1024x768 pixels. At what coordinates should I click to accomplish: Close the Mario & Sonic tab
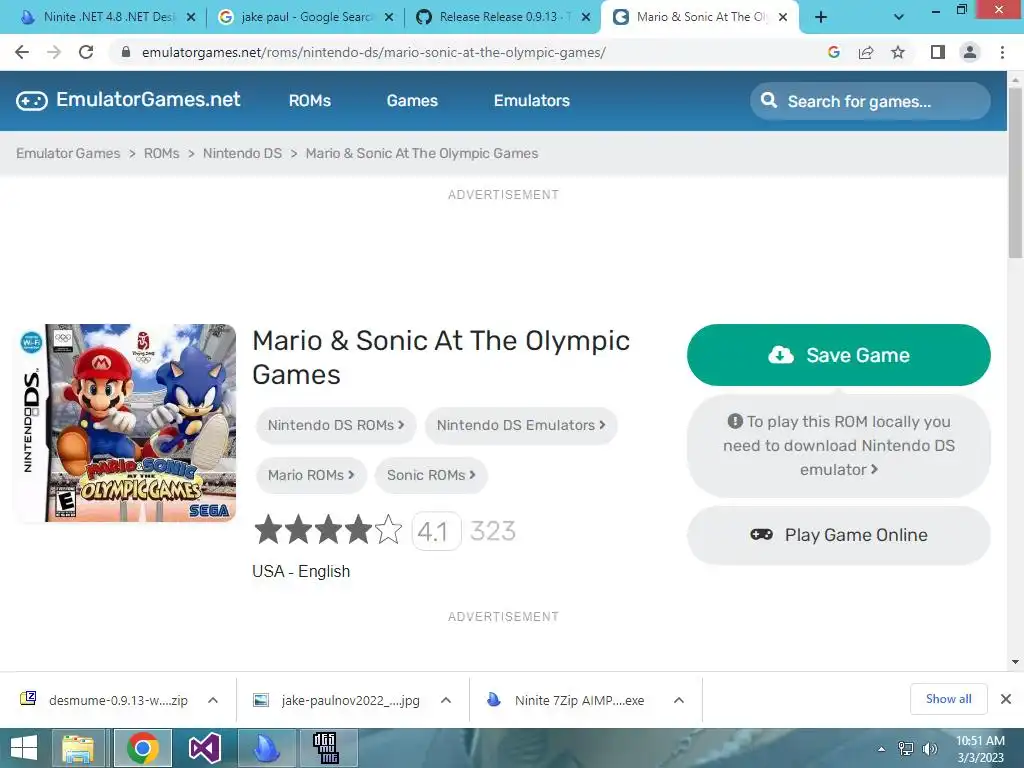pos(783,17)
